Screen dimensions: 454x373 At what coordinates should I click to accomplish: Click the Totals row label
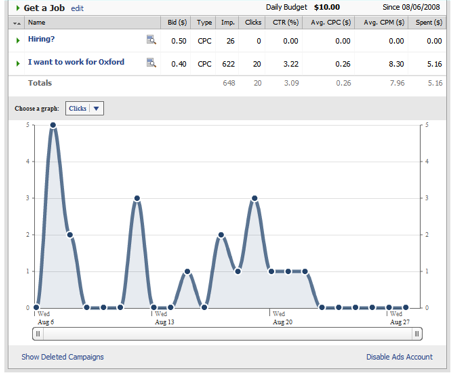tap(40, 83)
